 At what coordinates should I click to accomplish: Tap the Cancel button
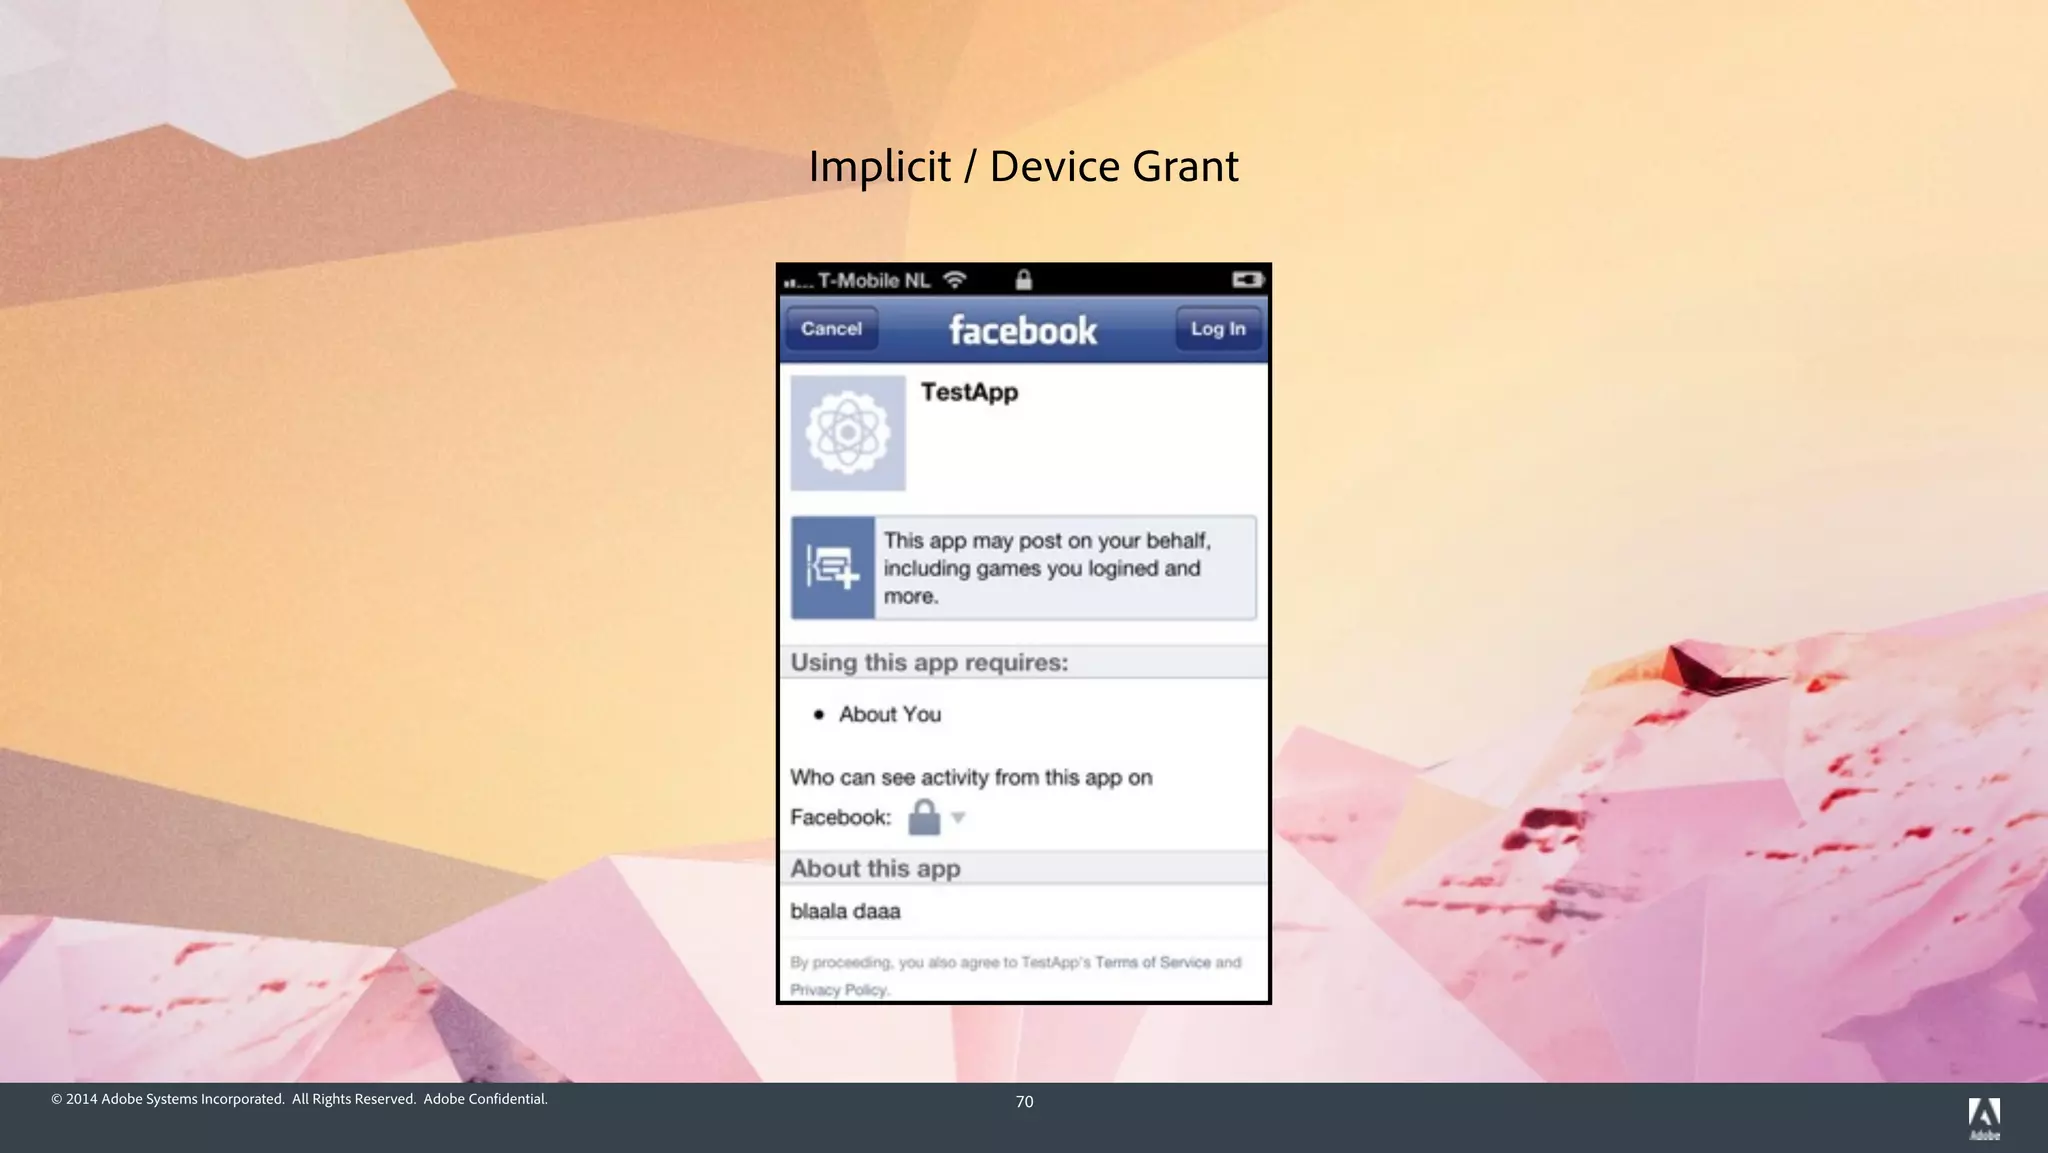click(831, 329)
